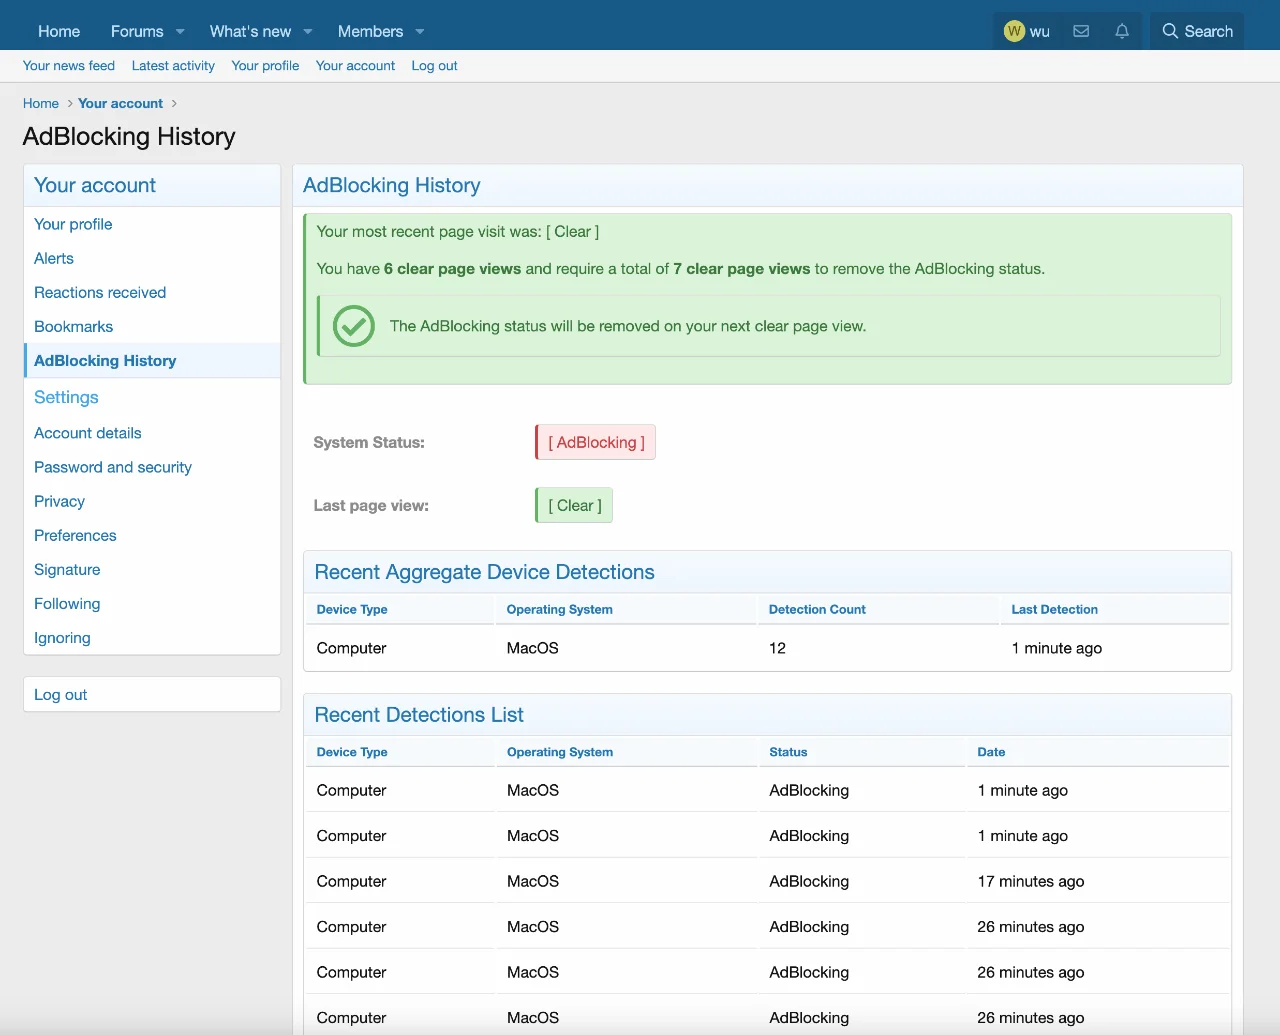Click the red AdBlocking status badge

596,442
